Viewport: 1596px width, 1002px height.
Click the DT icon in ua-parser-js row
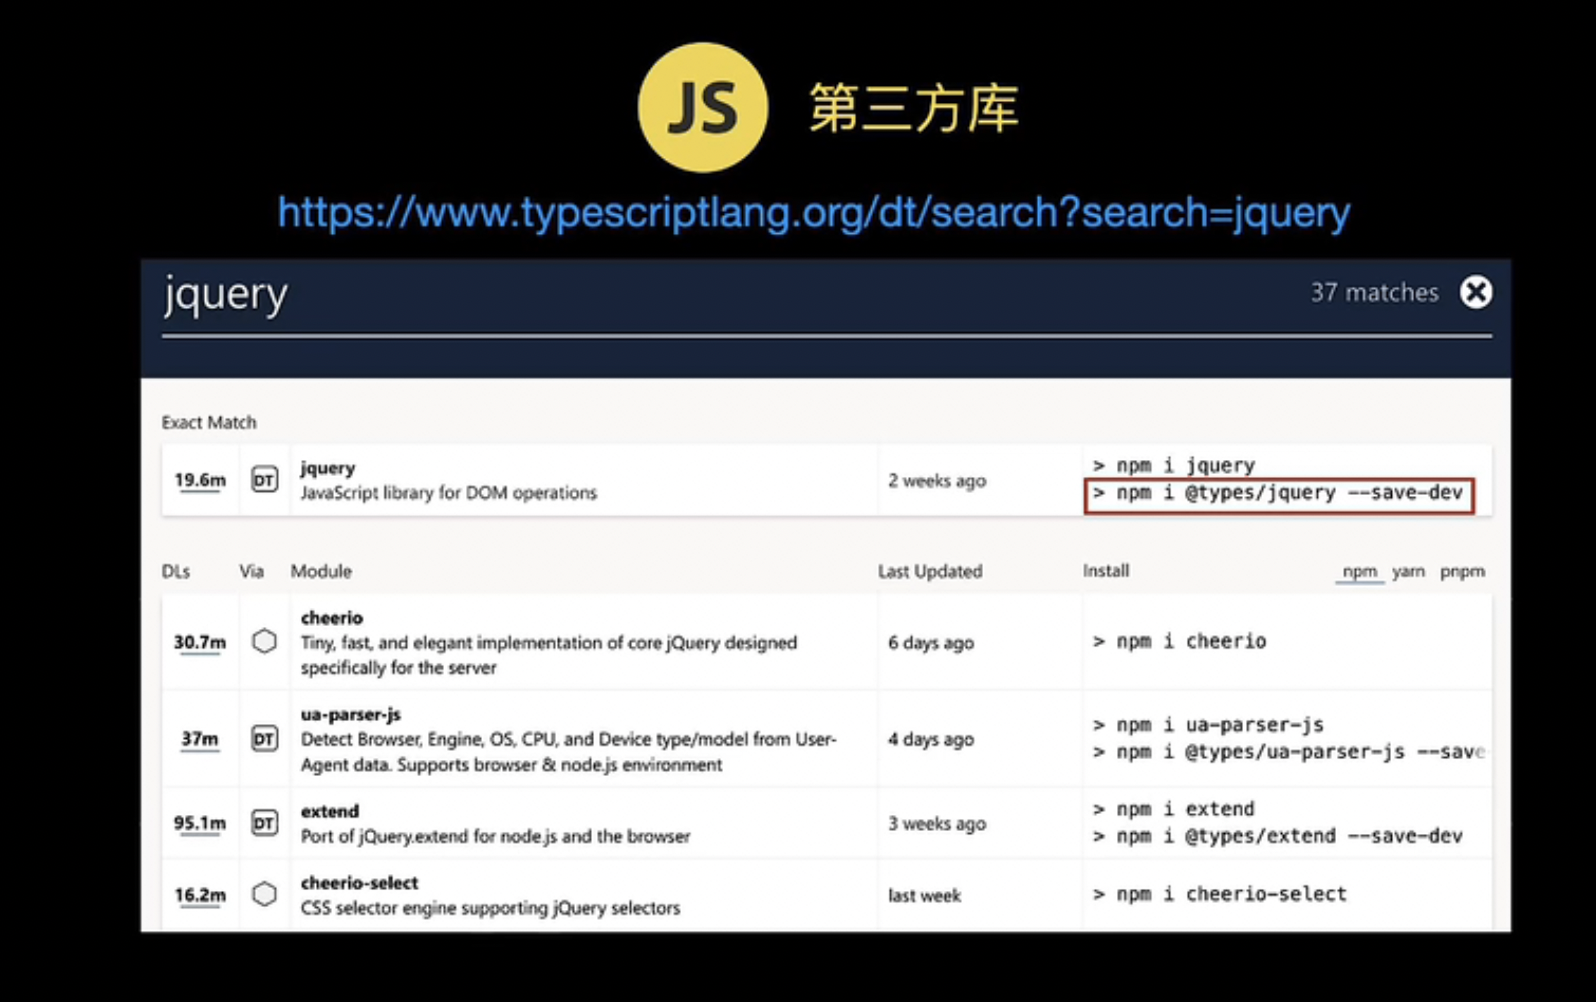tap(264, 739)
